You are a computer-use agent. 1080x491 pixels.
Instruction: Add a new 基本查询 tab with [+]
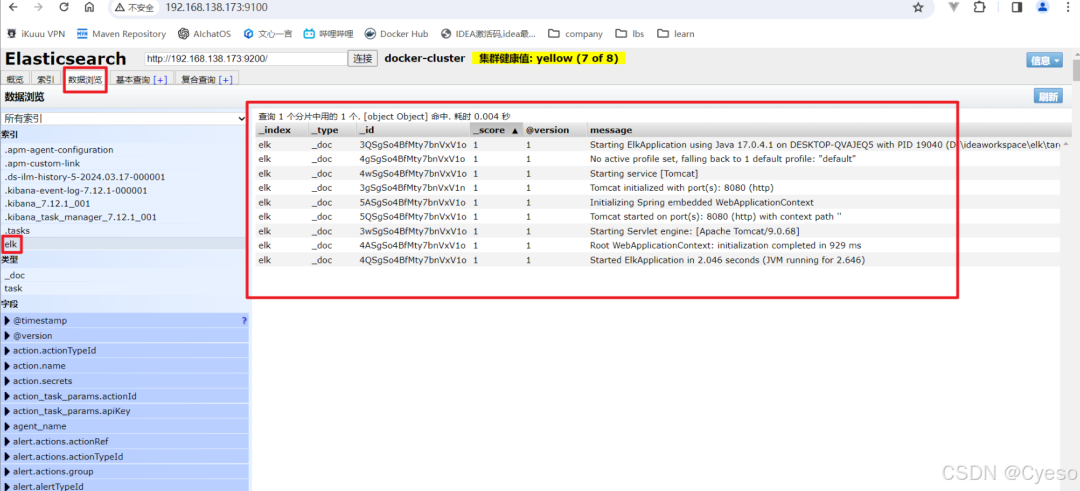[160, 80]
